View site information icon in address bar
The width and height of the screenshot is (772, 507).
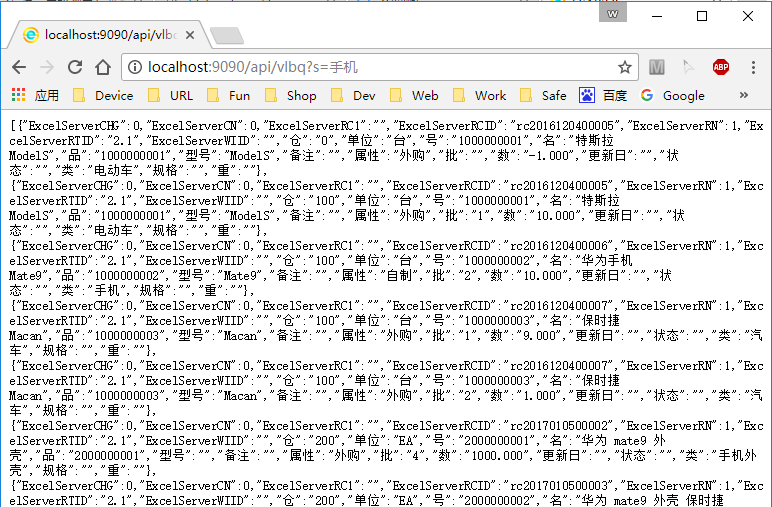coord(135,67)
